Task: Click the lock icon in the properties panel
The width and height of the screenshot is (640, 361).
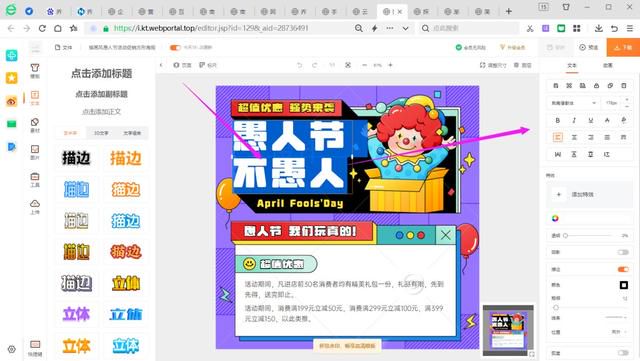Action: pyautogui.click(x=596, y=85)
